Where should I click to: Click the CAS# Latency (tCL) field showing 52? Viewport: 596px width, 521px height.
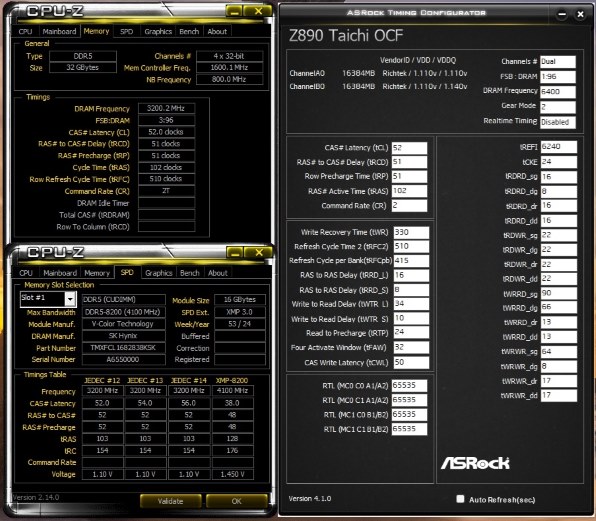(x=409, y=148)
